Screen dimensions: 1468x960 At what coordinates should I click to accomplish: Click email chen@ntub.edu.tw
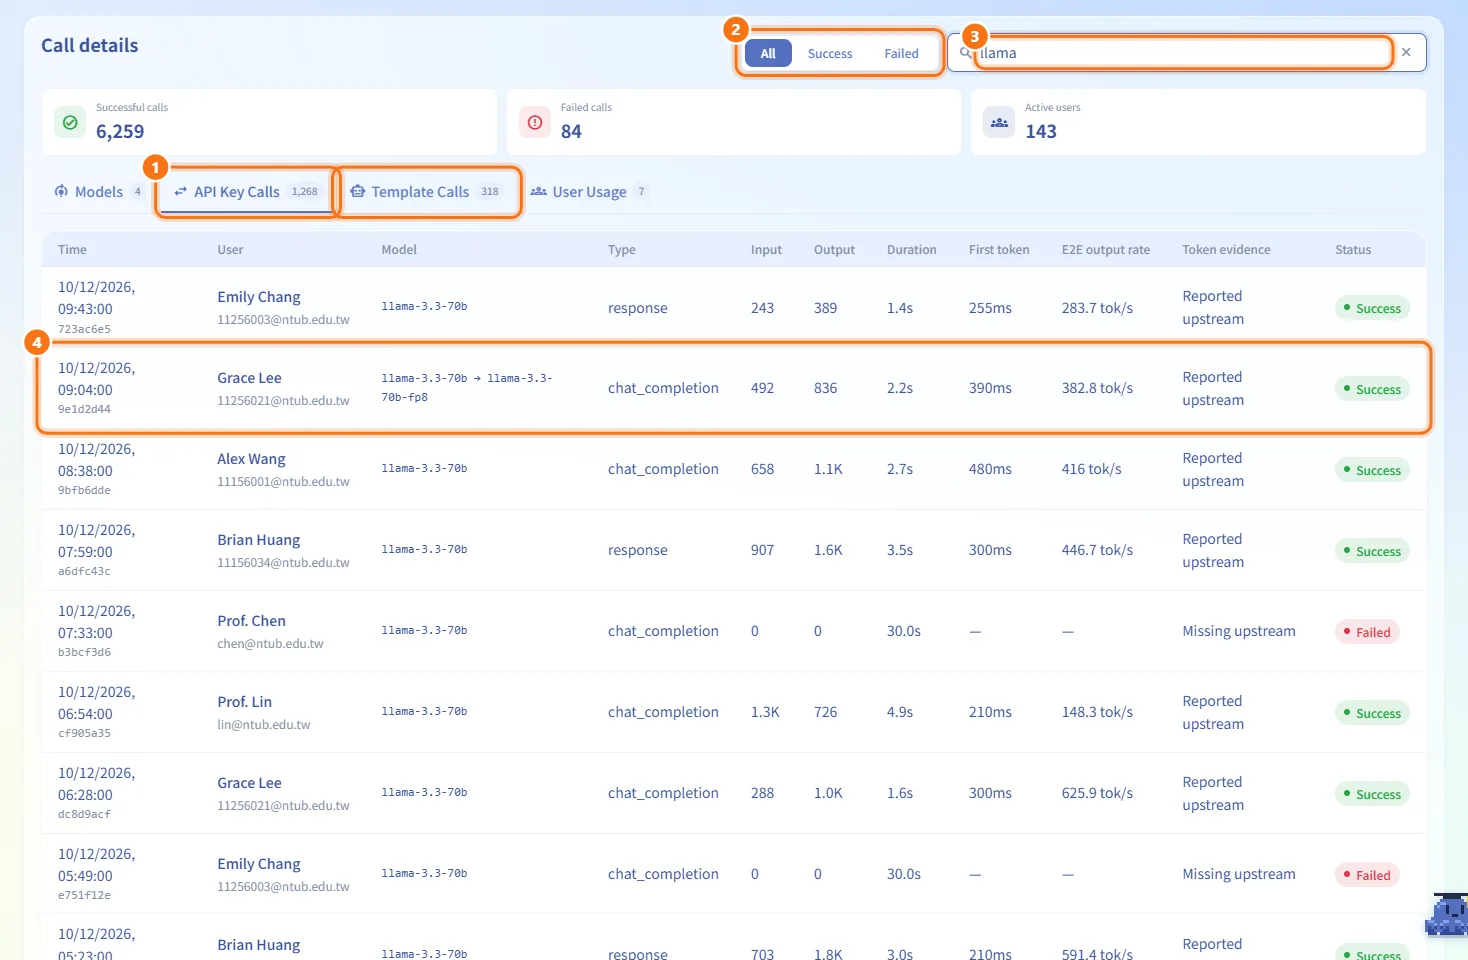[270, 644]
